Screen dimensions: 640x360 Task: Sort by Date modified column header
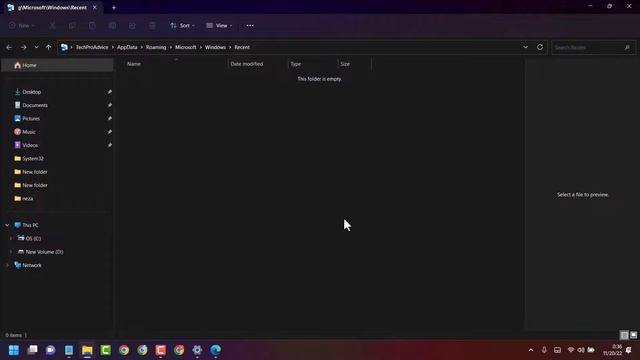(247, 64)
